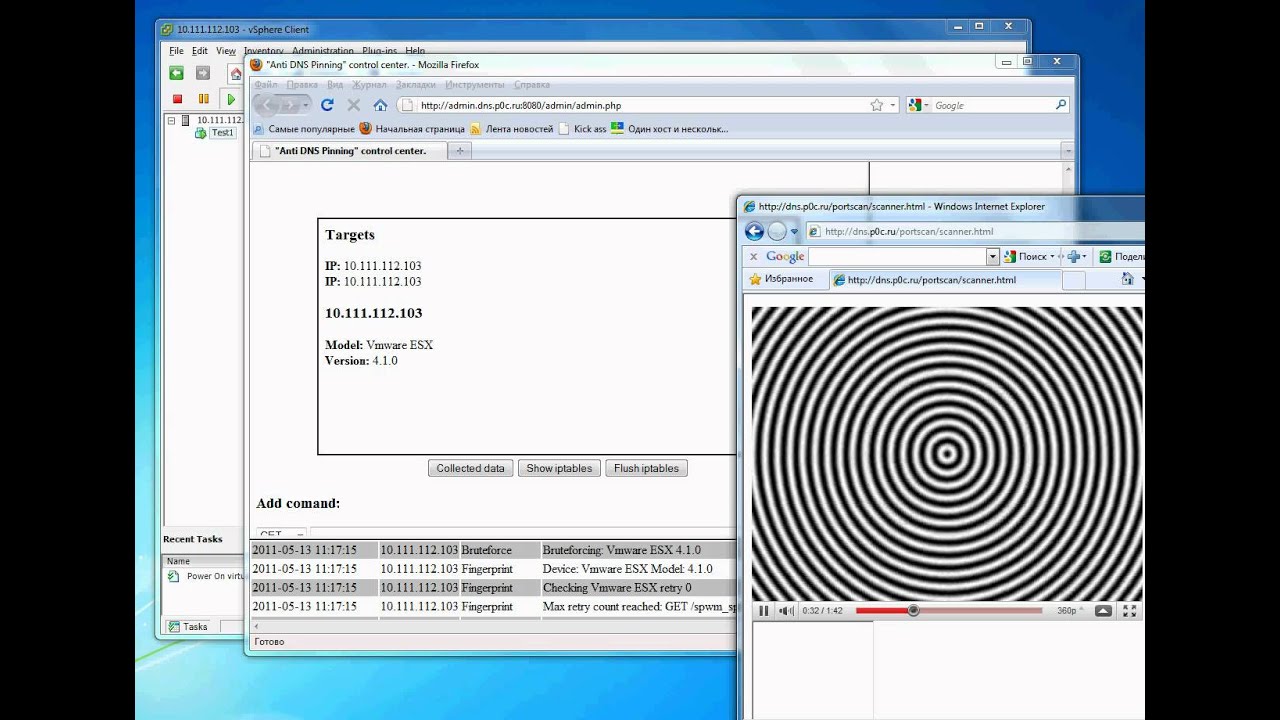Open Один хост и несколько bookmark
This screenshot has height=720, width=1280.
click(x=669, y=129)
